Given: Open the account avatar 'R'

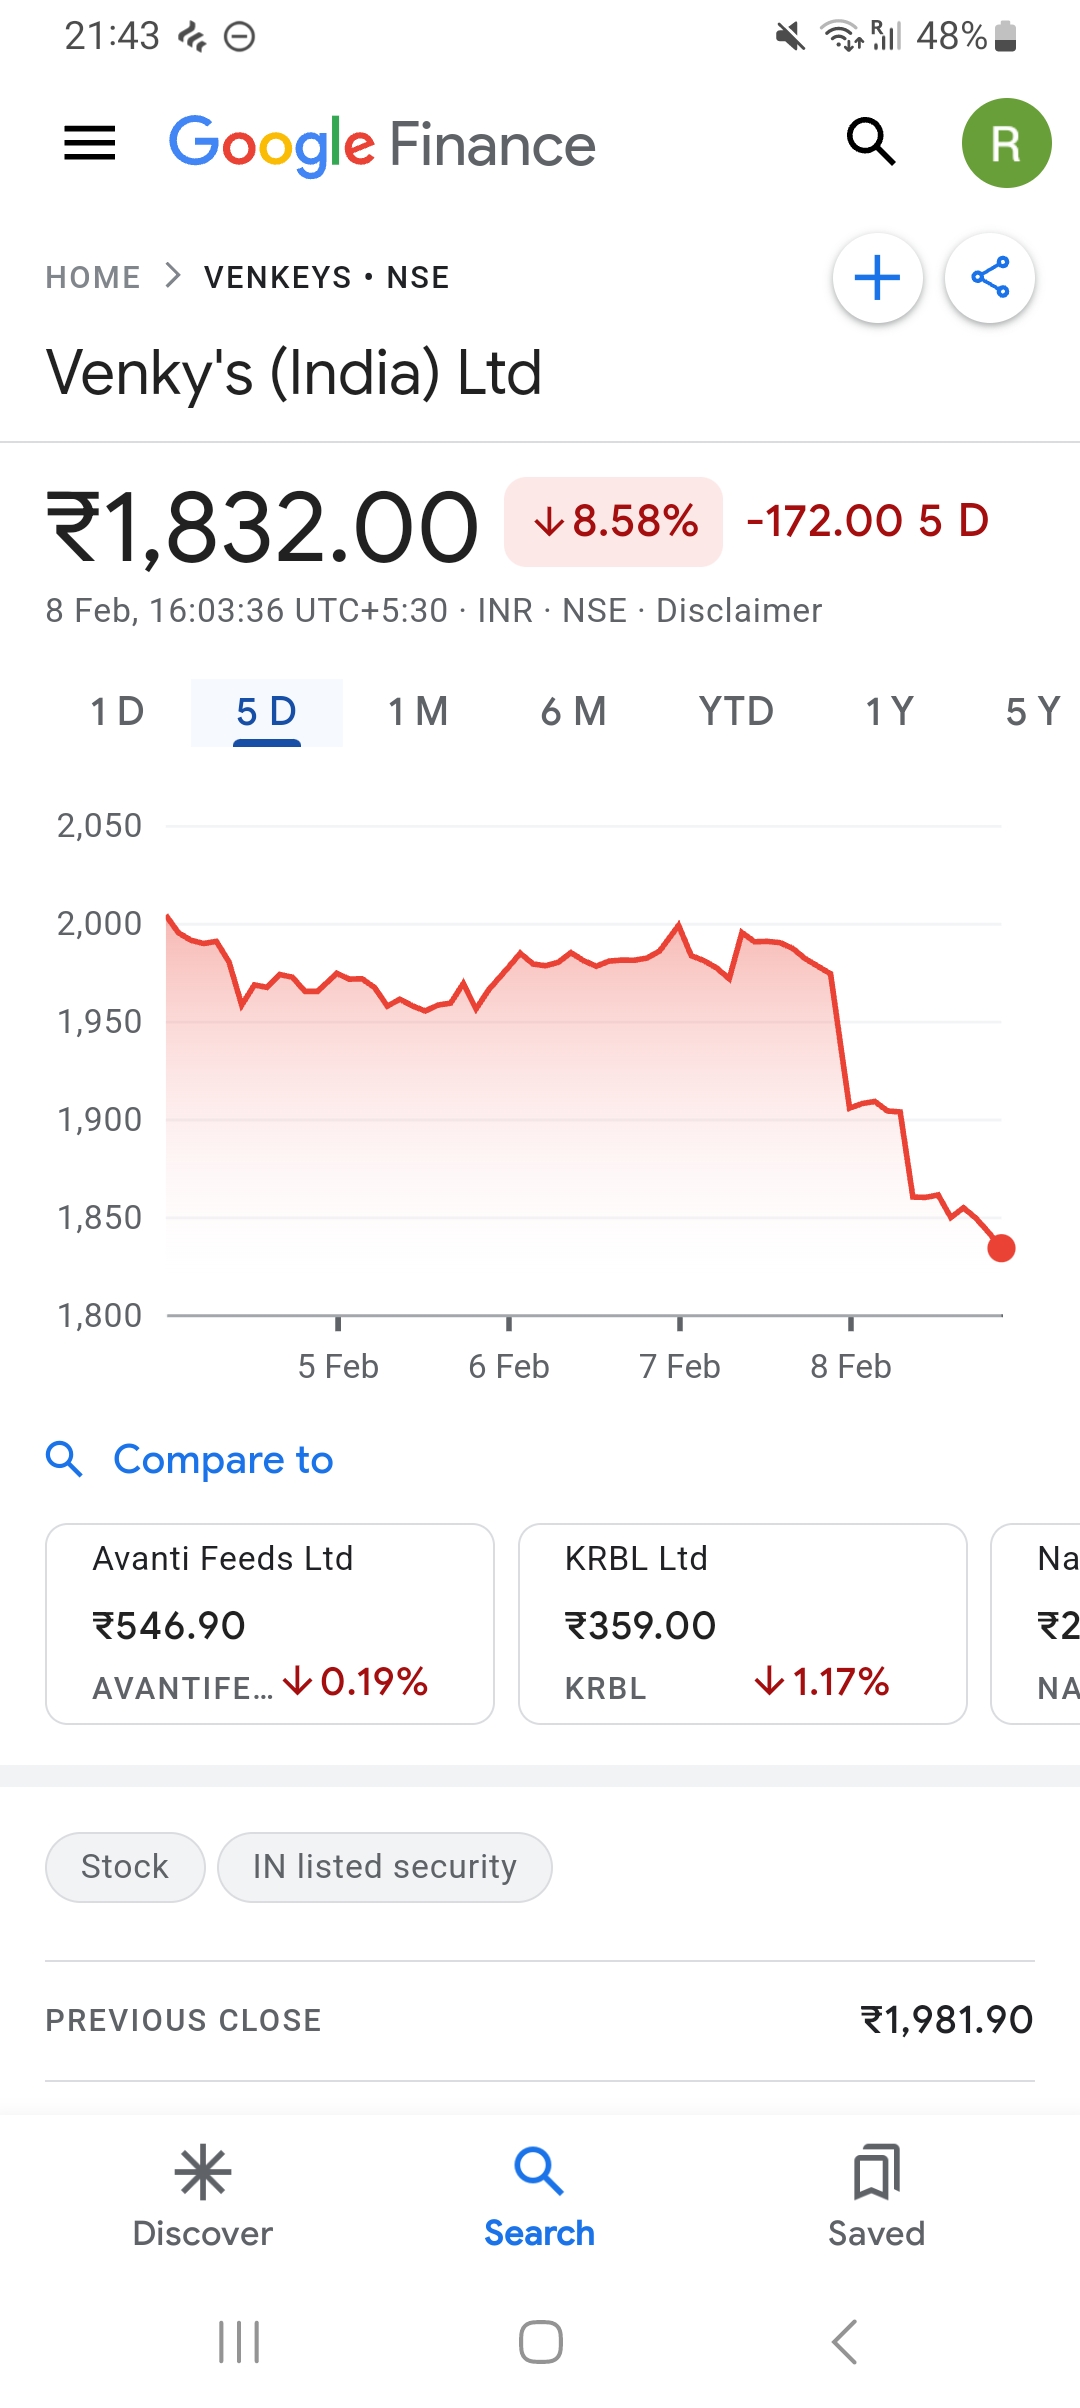Looking at the screenshot, I should pos(1006,143).
